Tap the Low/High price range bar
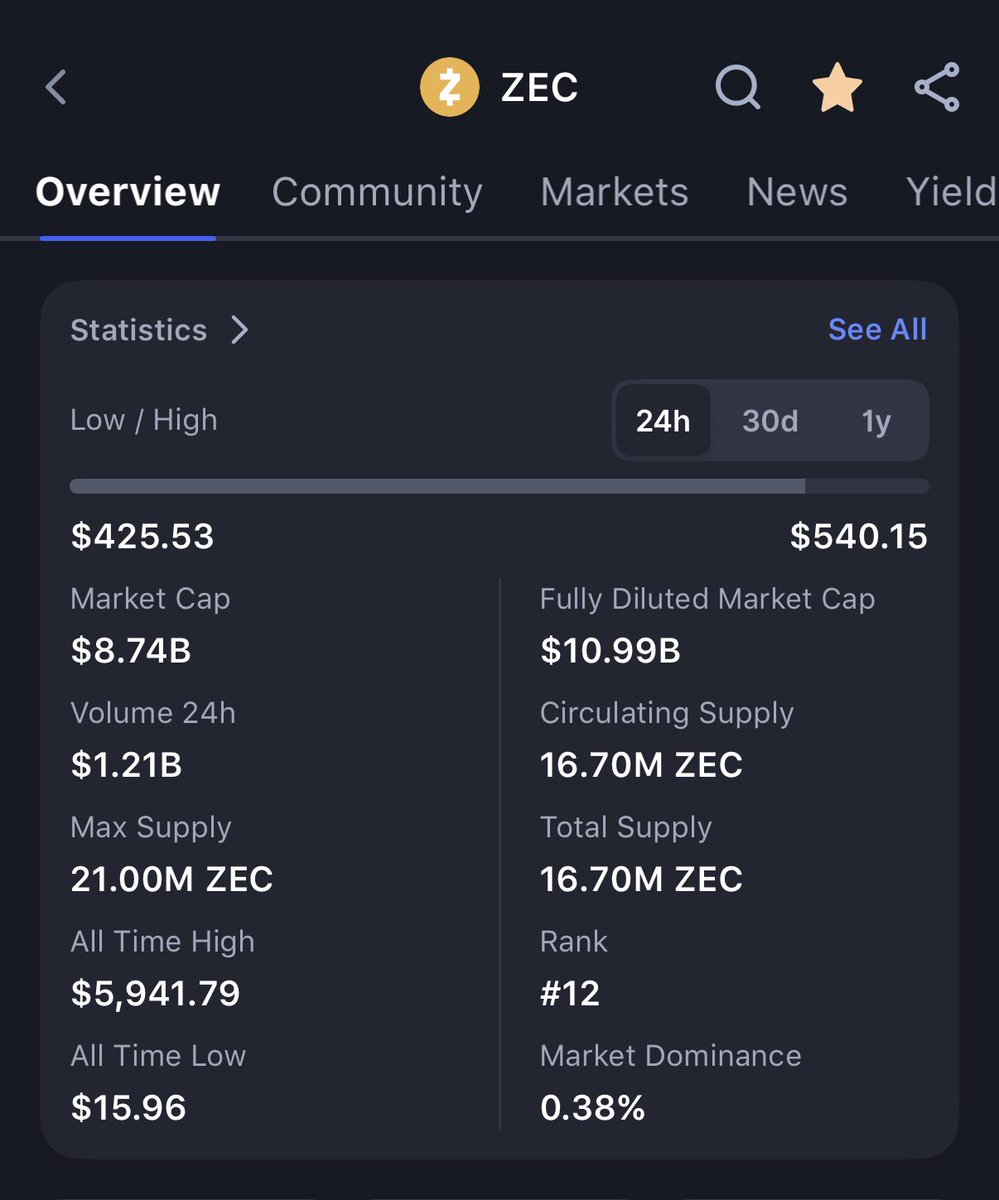999x1200 pixels. click(499, 486)
